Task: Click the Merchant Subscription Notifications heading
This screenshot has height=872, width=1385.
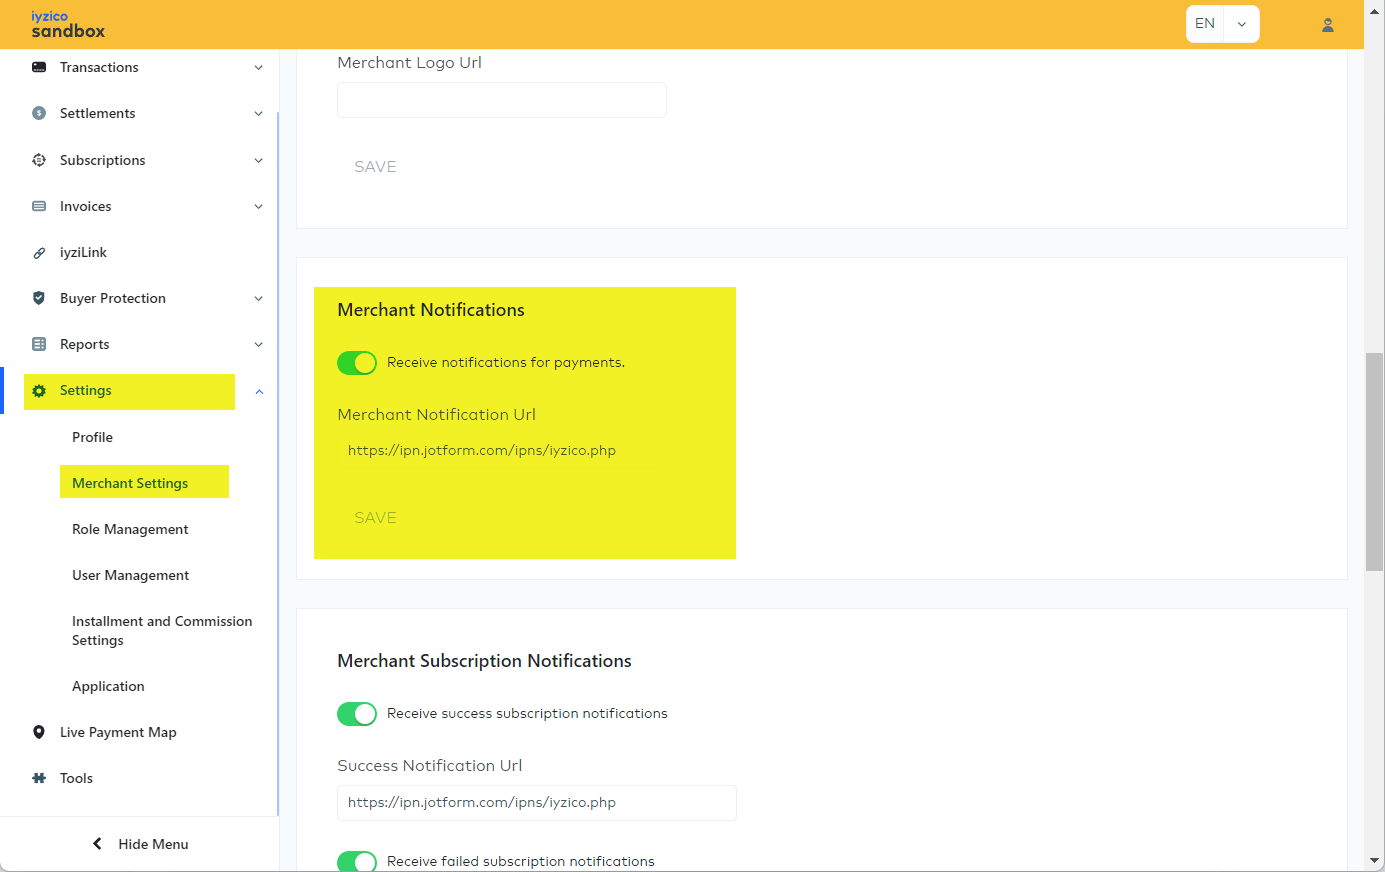Action: point(484,661)
